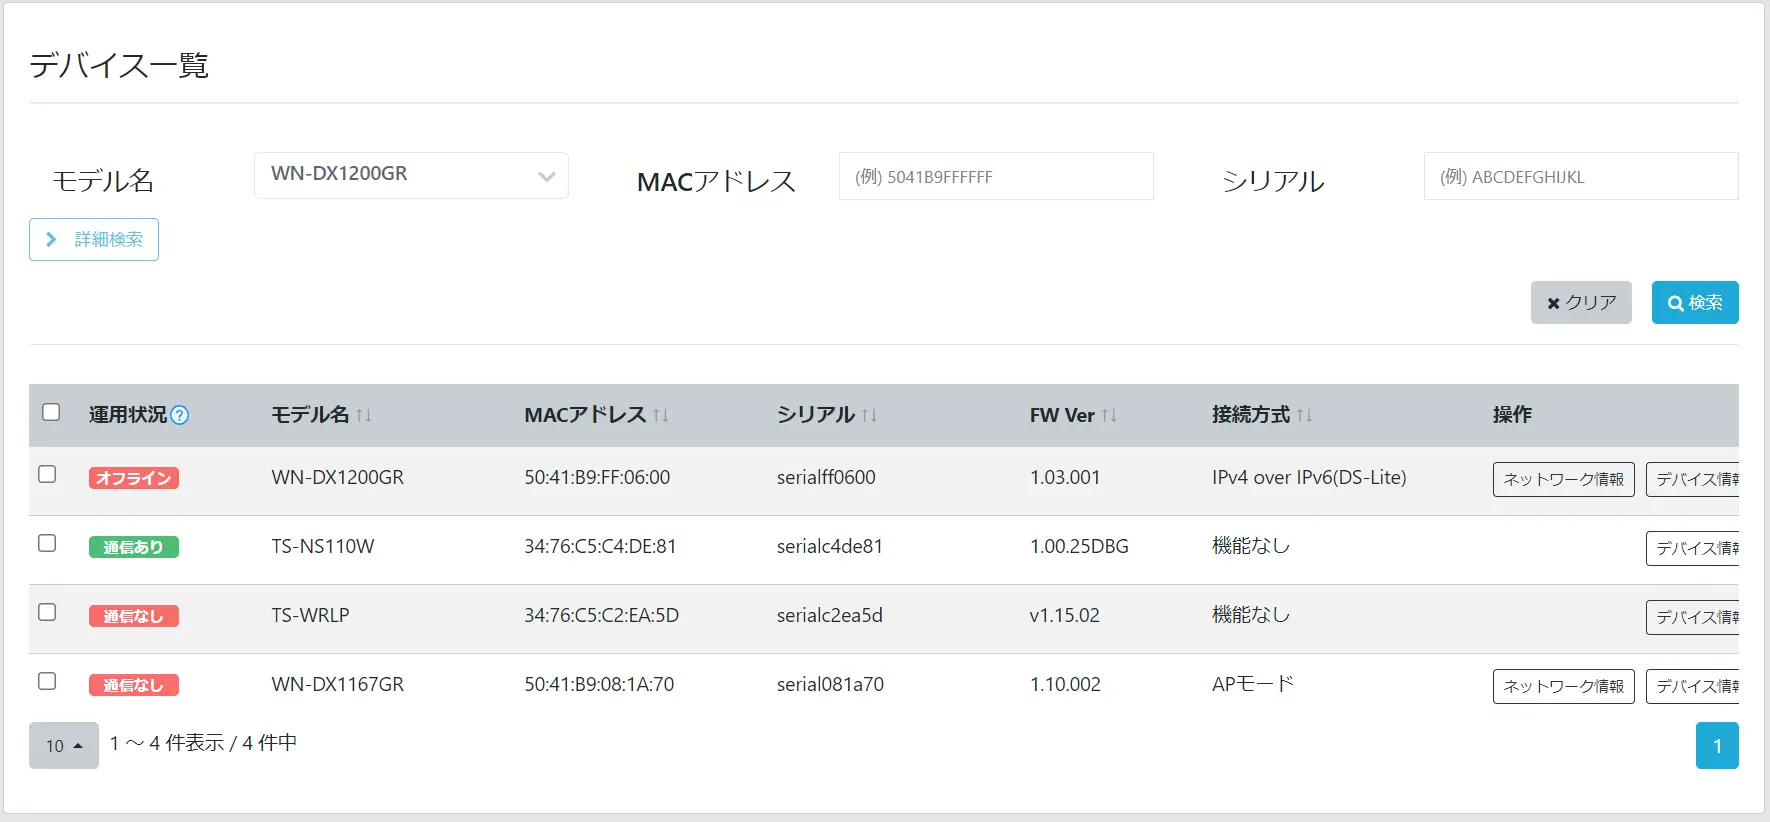Click 通信なし badge in WN-DX1167GR row

click(134, 685)
